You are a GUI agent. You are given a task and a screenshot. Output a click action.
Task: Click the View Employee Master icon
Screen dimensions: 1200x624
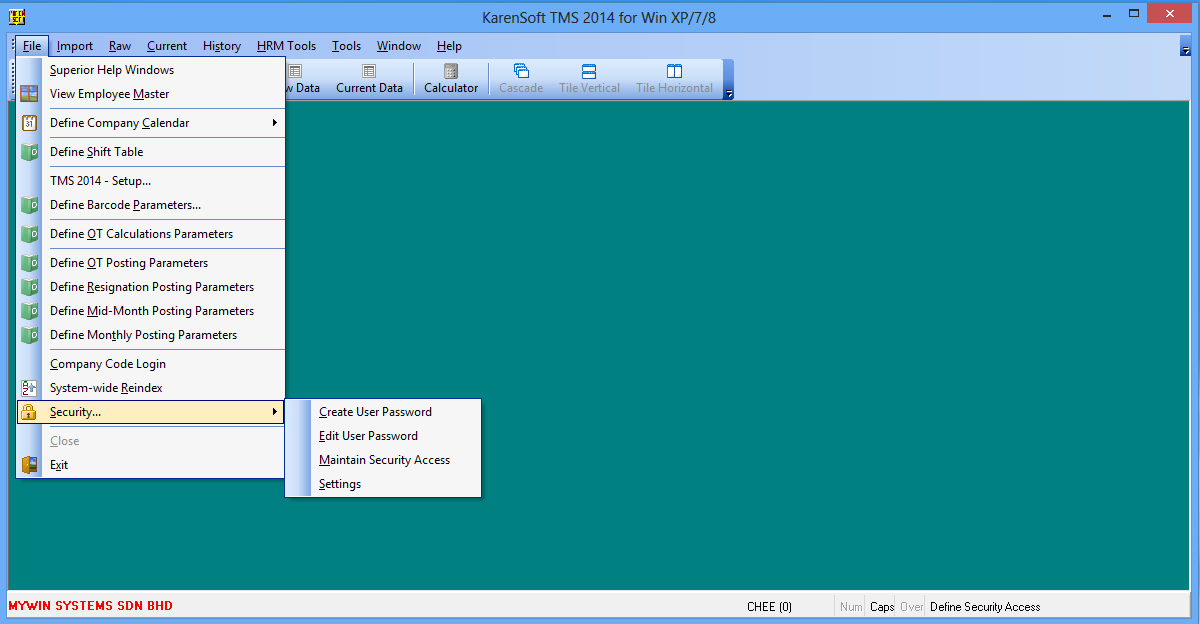[x=29, y=94]
